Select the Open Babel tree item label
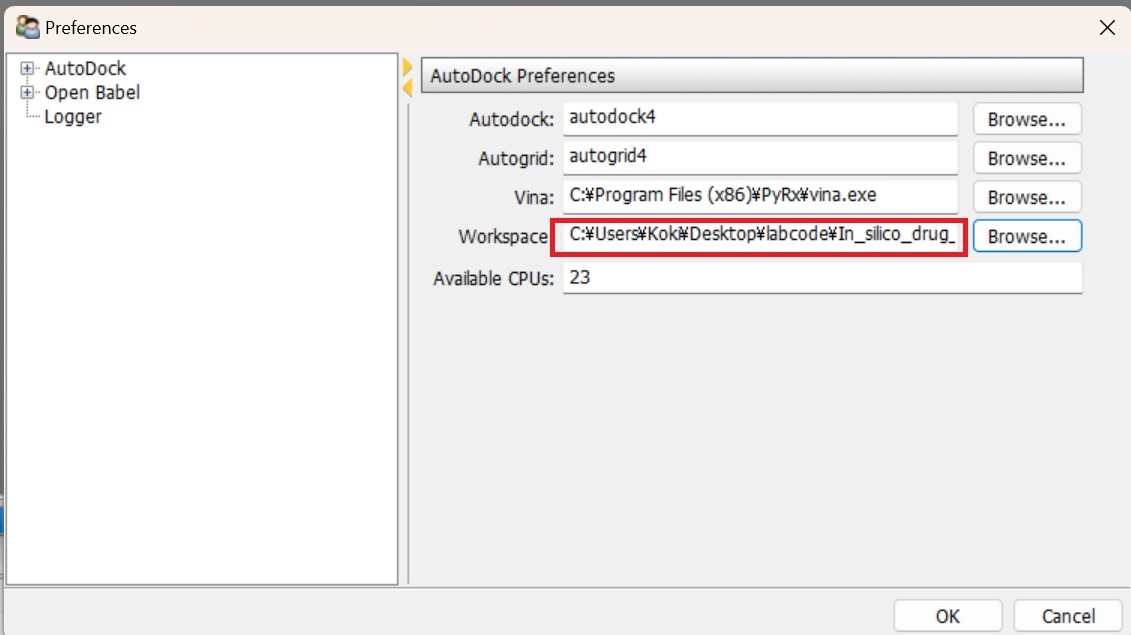 click(92, 92)
